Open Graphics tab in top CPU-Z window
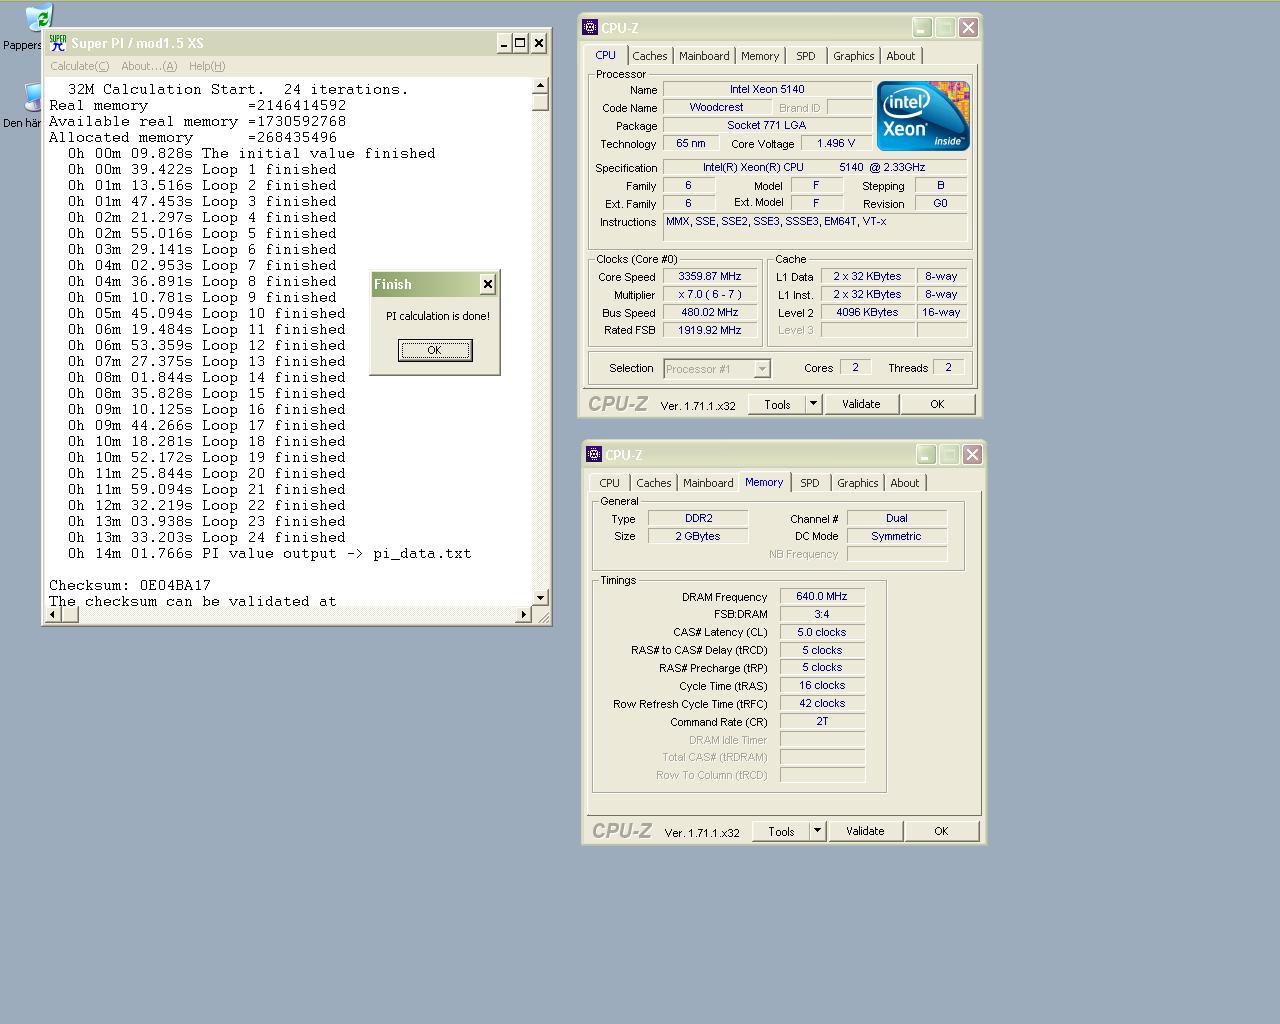Screen dimensions: 1280x1024 click(854, 56)
